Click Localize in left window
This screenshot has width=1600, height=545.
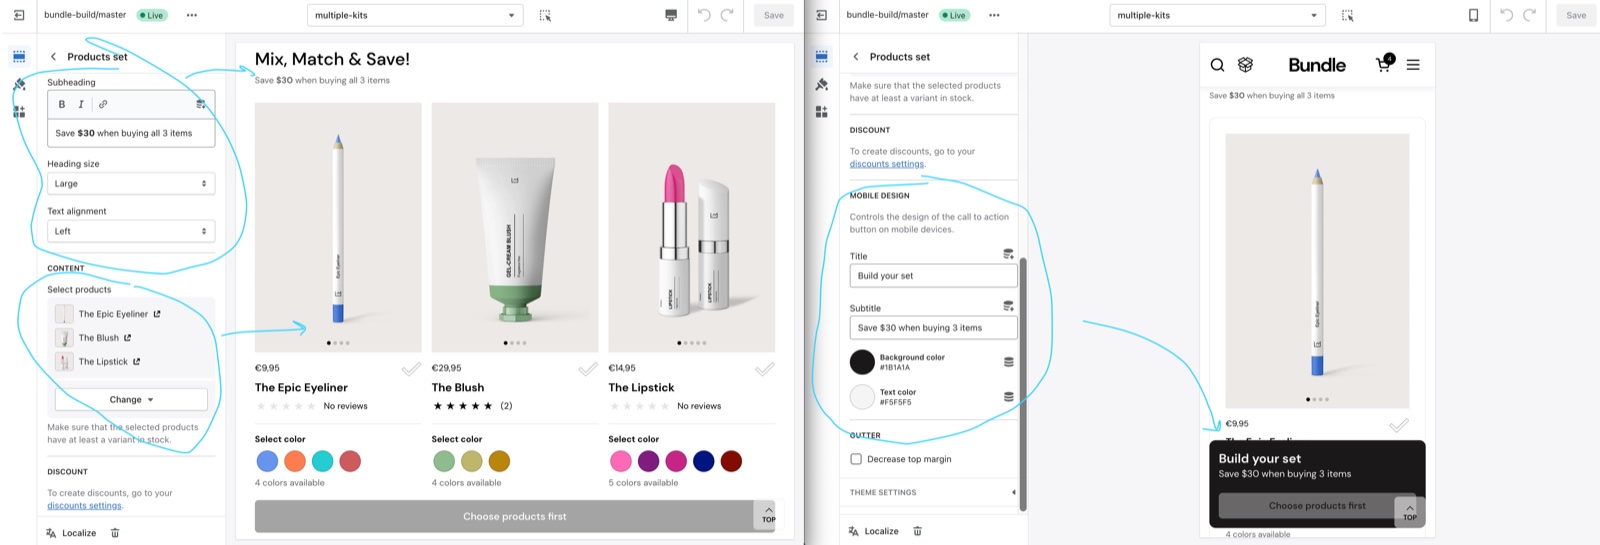(x=72, y=533)
